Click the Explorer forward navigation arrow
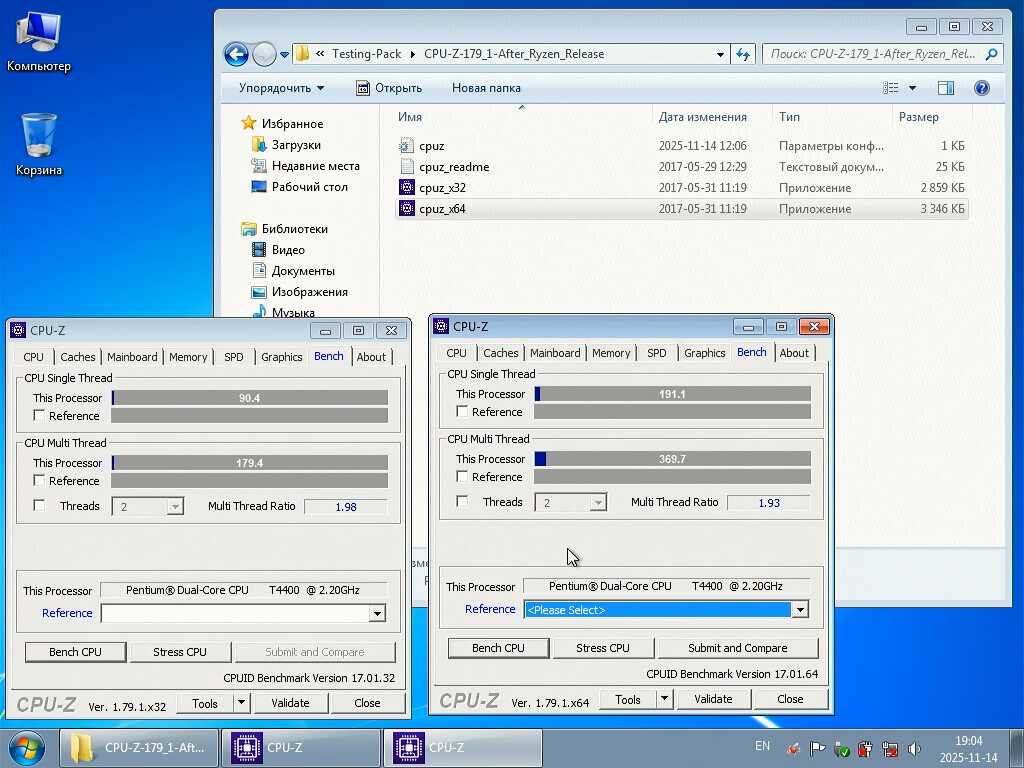The height and width of the screenshot is (768, 1024). 264,54
